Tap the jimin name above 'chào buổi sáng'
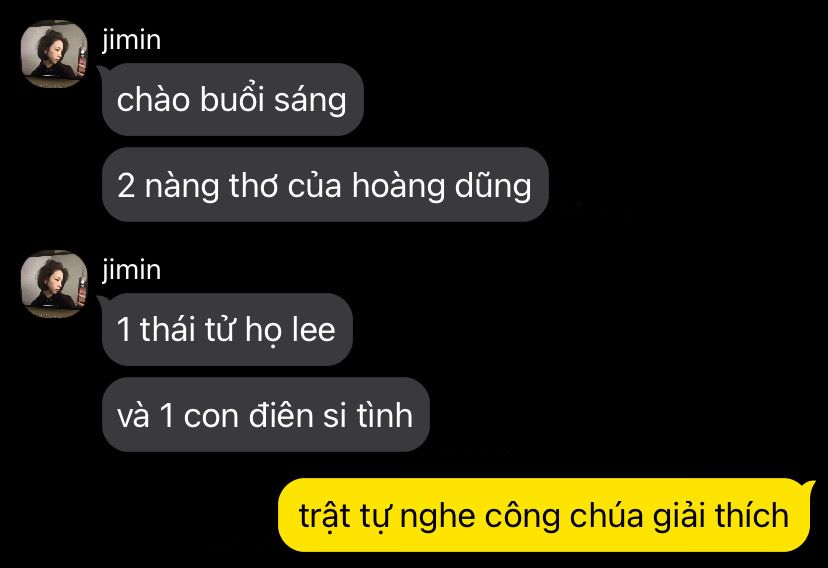This screenshot has width=828, height=568. click(x=131, y=40)
